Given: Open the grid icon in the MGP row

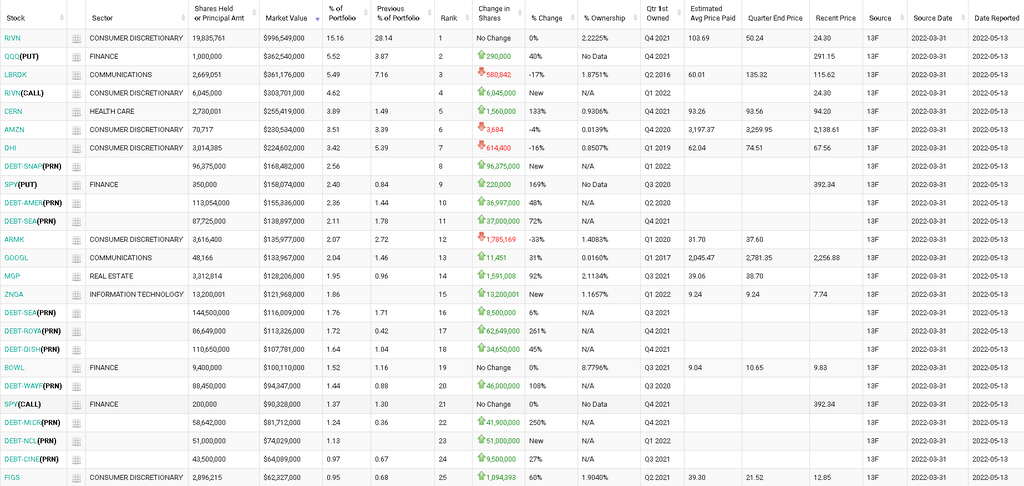Looking at the screenshot, I should click(x=76, y=277).
